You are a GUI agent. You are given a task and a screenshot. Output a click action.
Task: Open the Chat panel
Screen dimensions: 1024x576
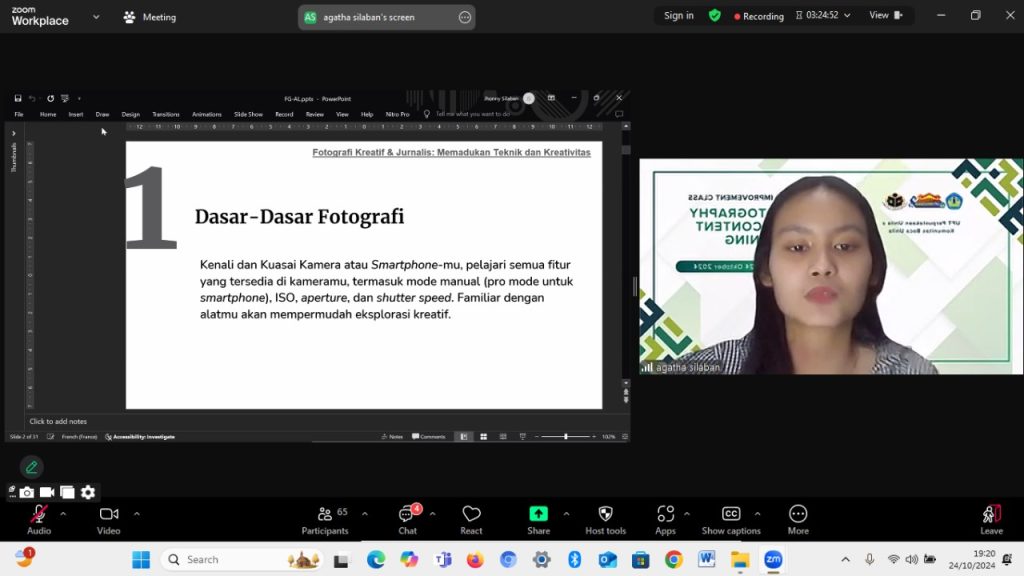(x=408, y=515)
